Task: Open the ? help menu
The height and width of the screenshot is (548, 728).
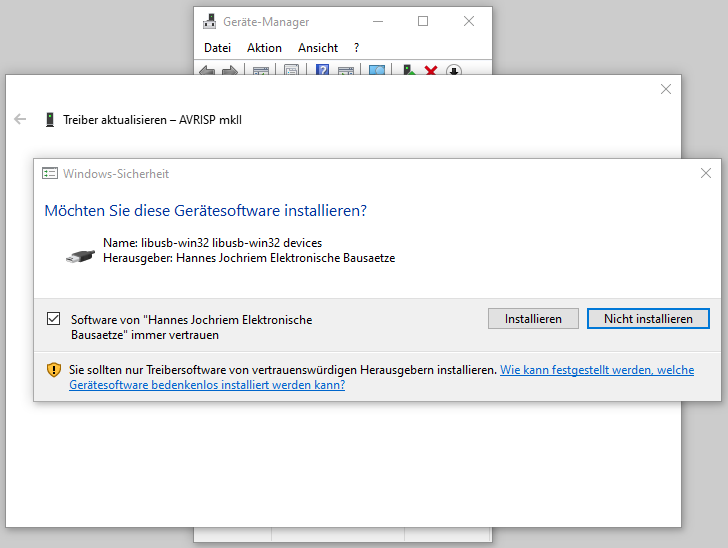Action: pos(357,48)
